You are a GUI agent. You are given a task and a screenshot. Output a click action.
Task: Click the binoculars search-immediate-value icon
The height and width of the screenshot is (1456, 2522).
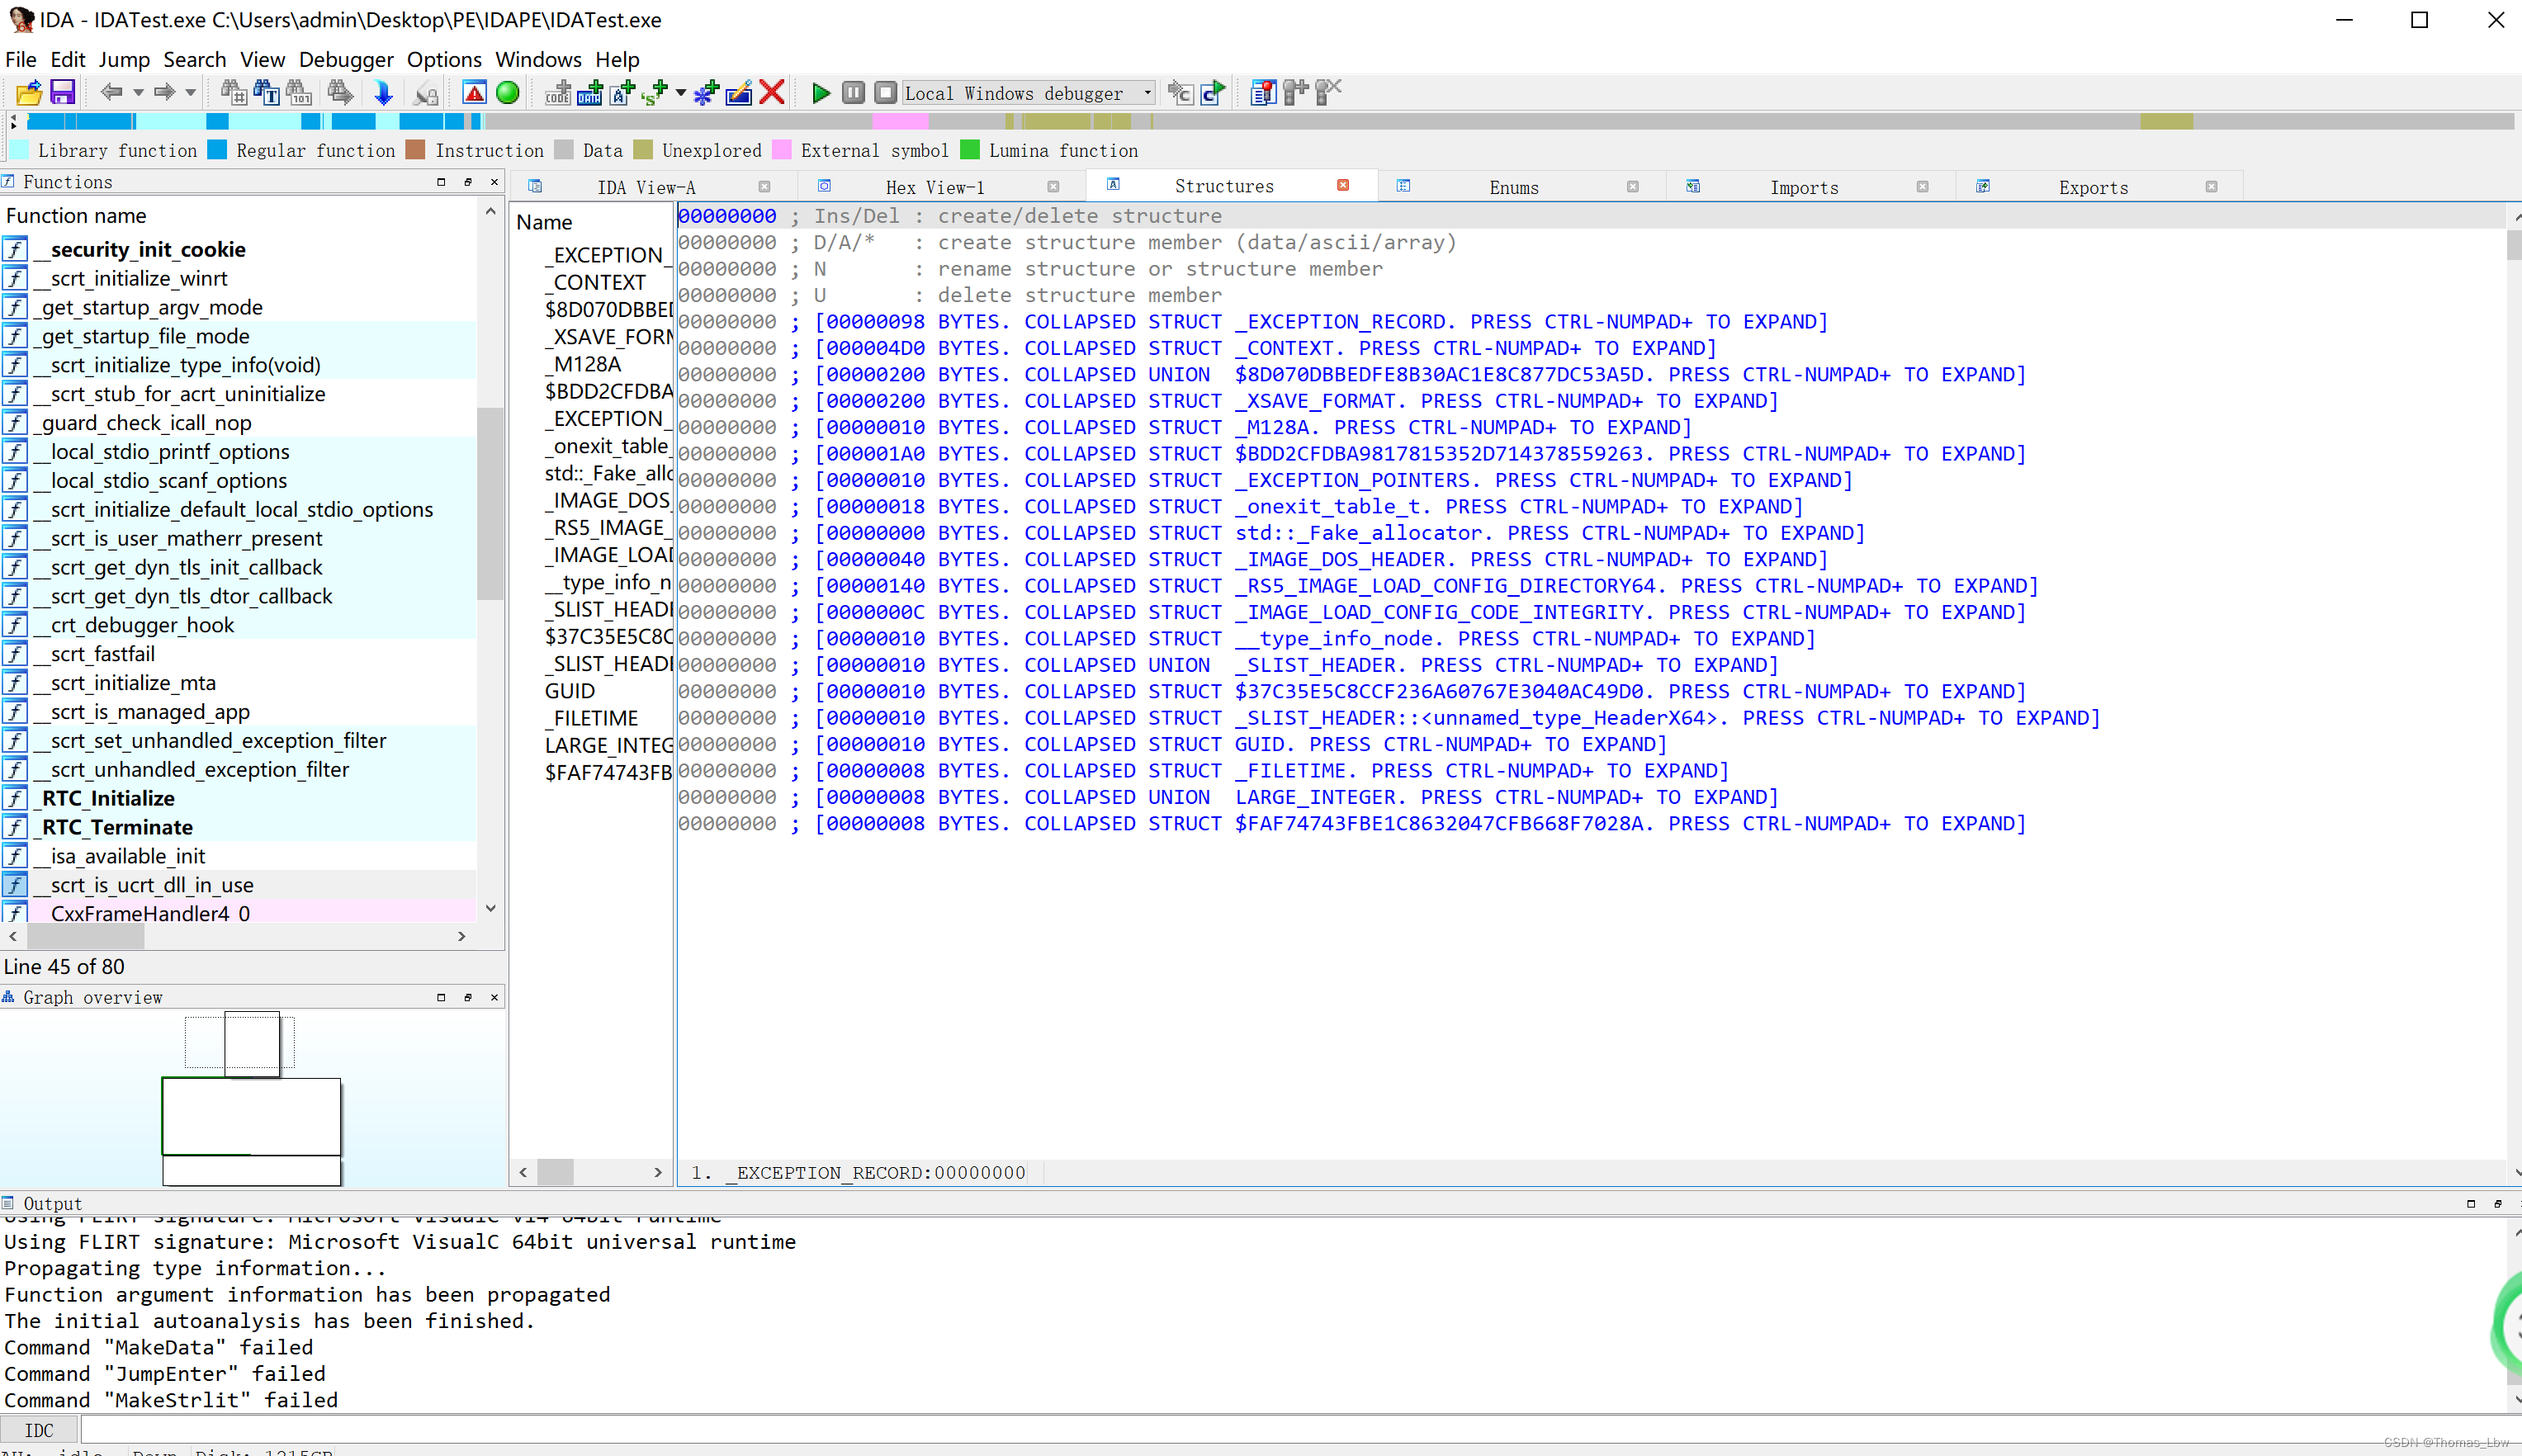coord(233,93)
